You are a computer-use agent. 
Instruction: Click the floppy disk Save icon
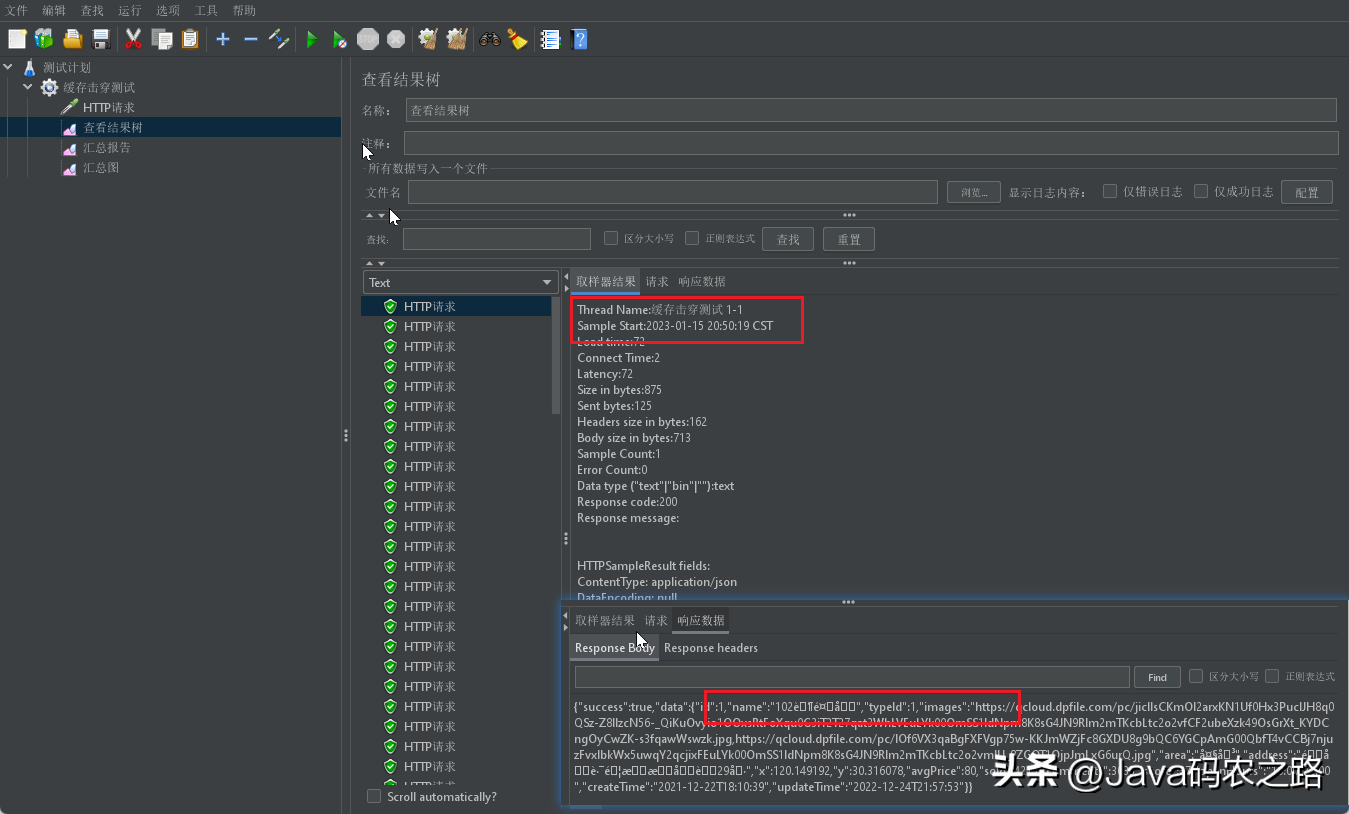101,39
